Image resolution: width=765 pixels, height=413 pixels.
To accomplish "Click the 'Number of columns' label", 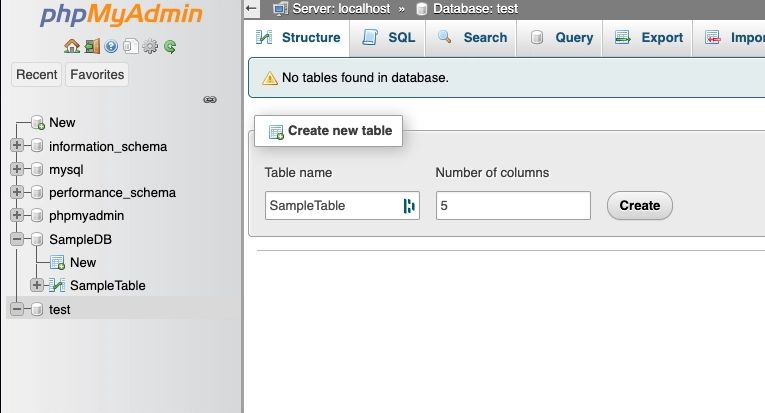I will pyautogui.click(x=492, y=173).
